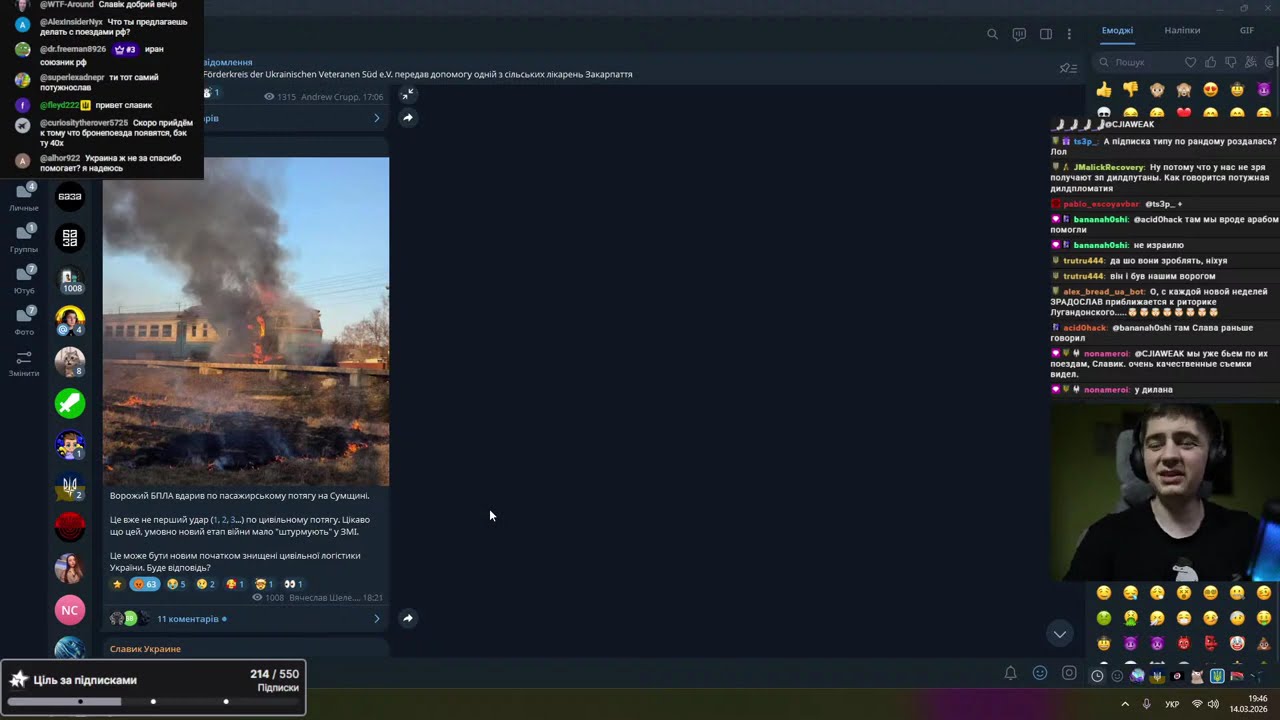
Task: Switch the УКР keyboard language
Action: point(1172,704)
